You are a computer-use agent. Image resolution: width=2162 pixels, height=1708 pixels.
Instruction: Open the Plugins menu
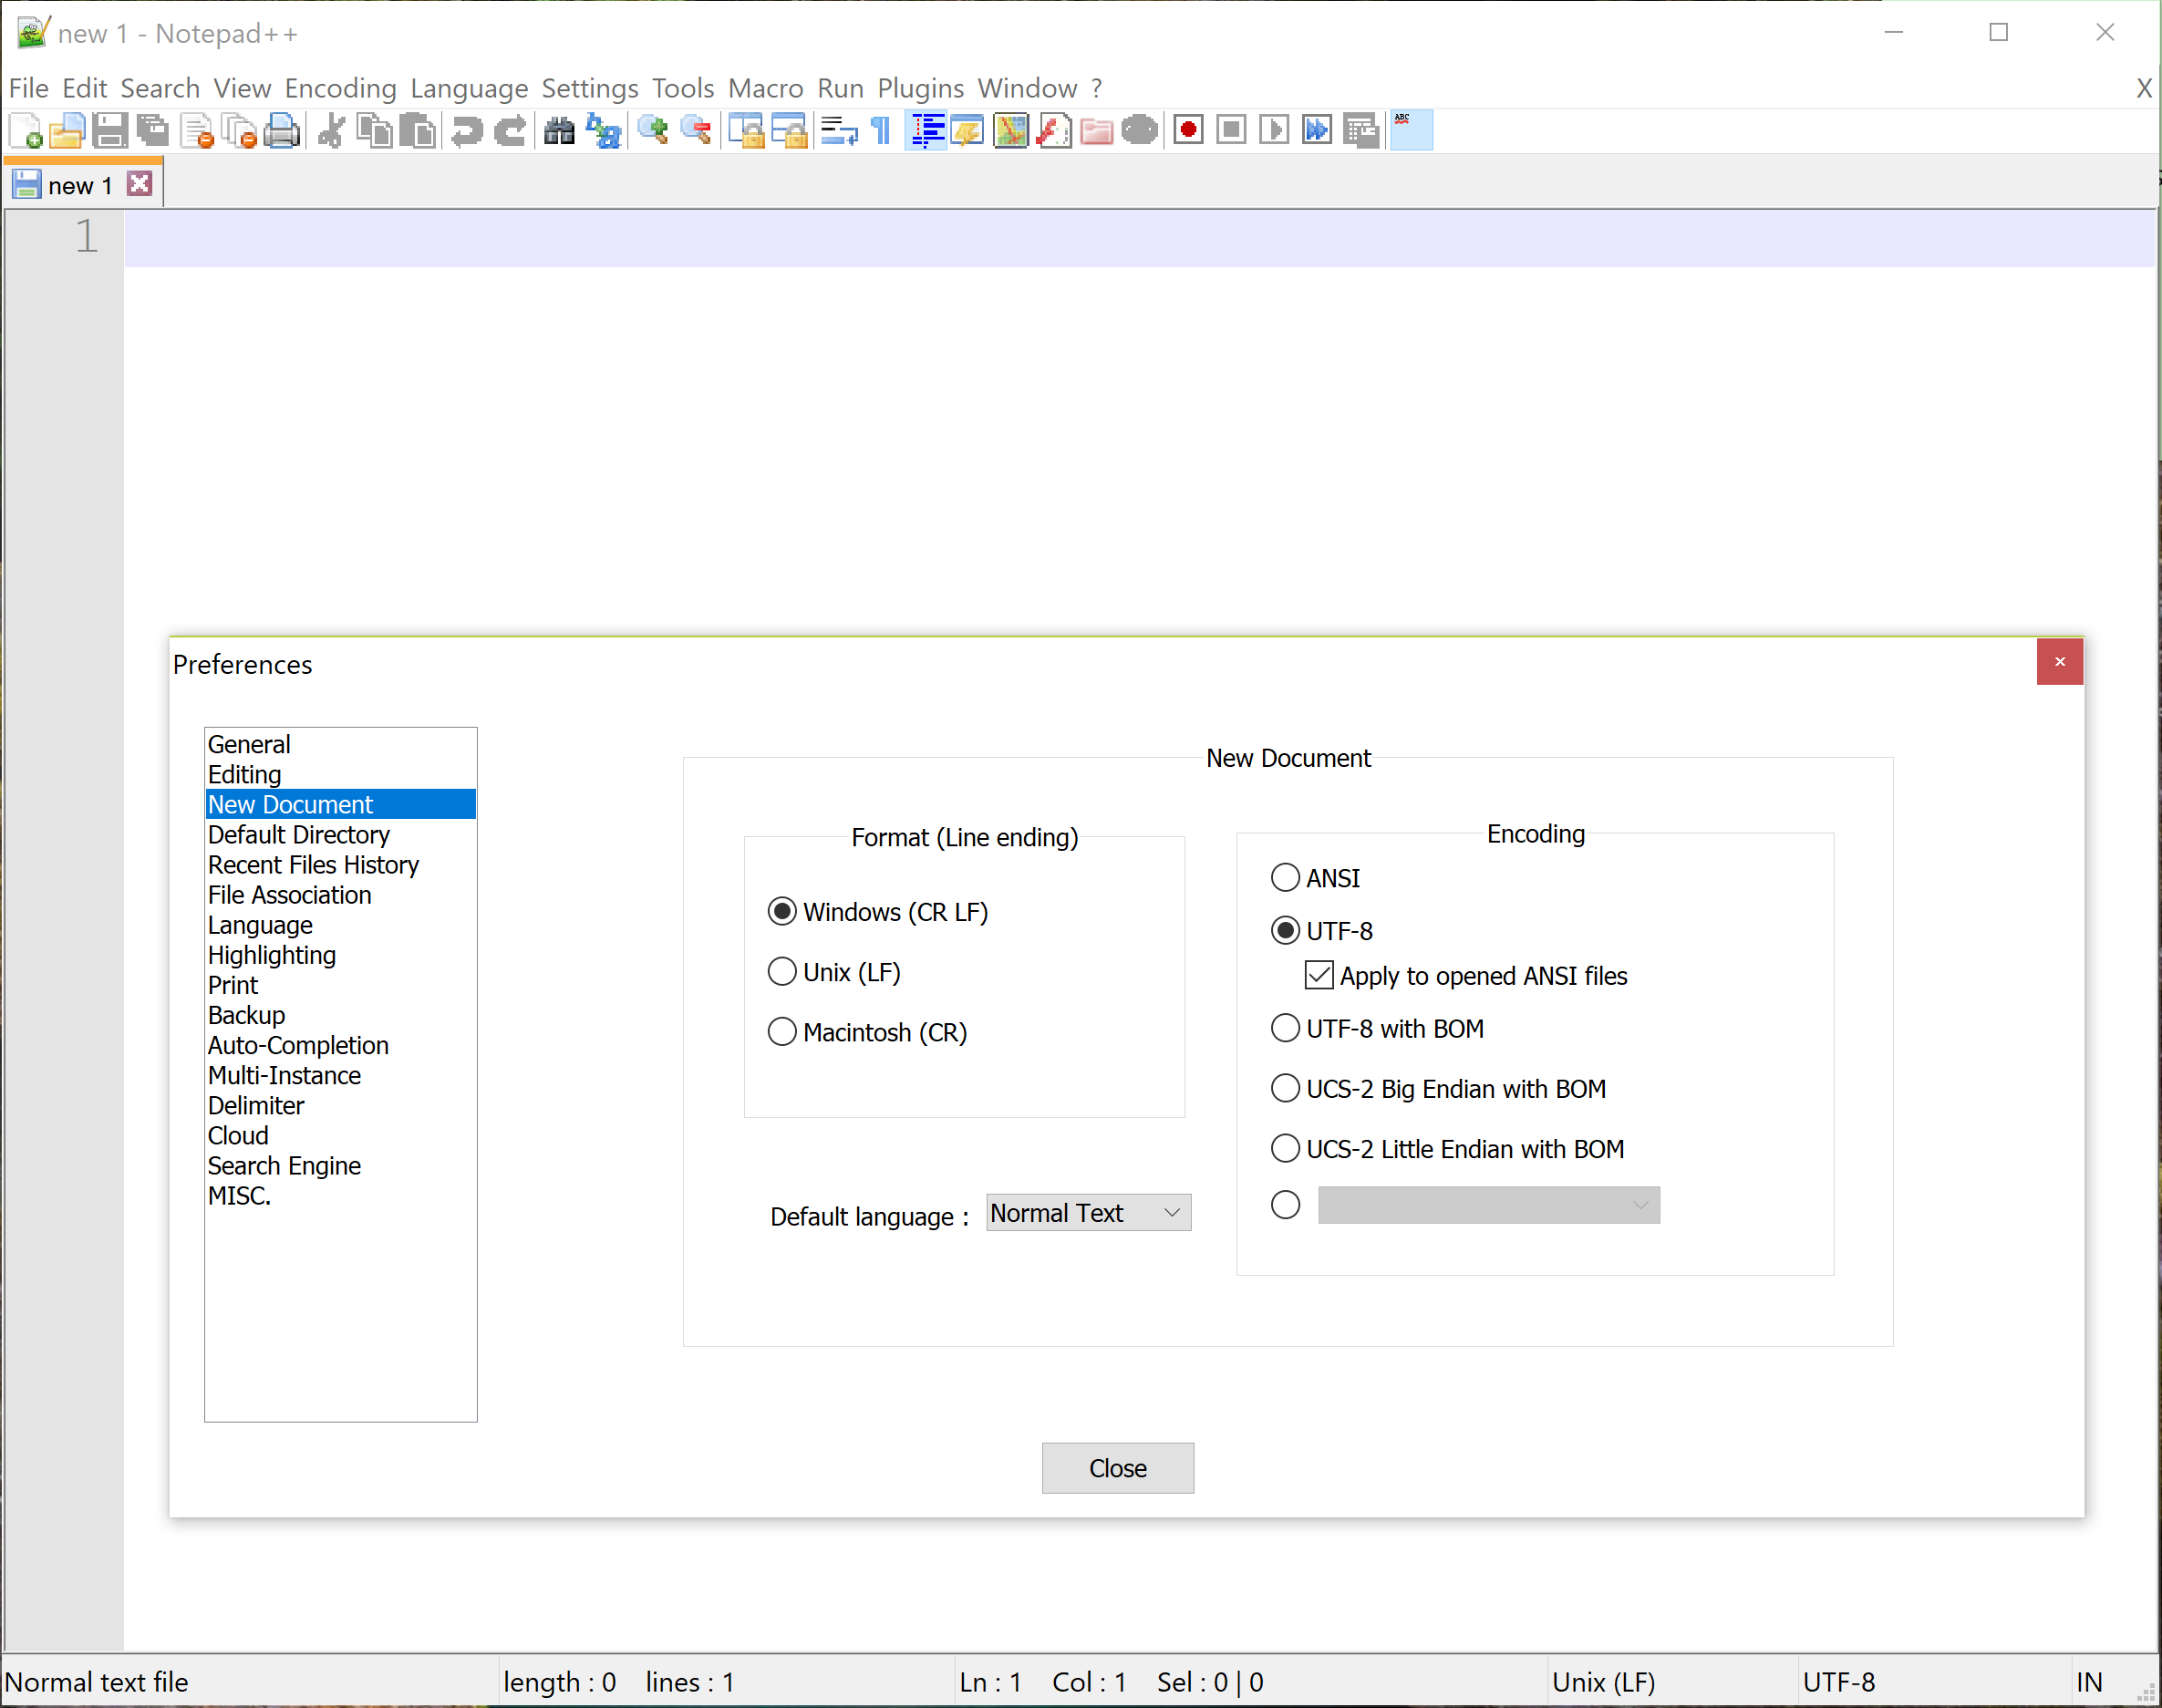[920, 89]
